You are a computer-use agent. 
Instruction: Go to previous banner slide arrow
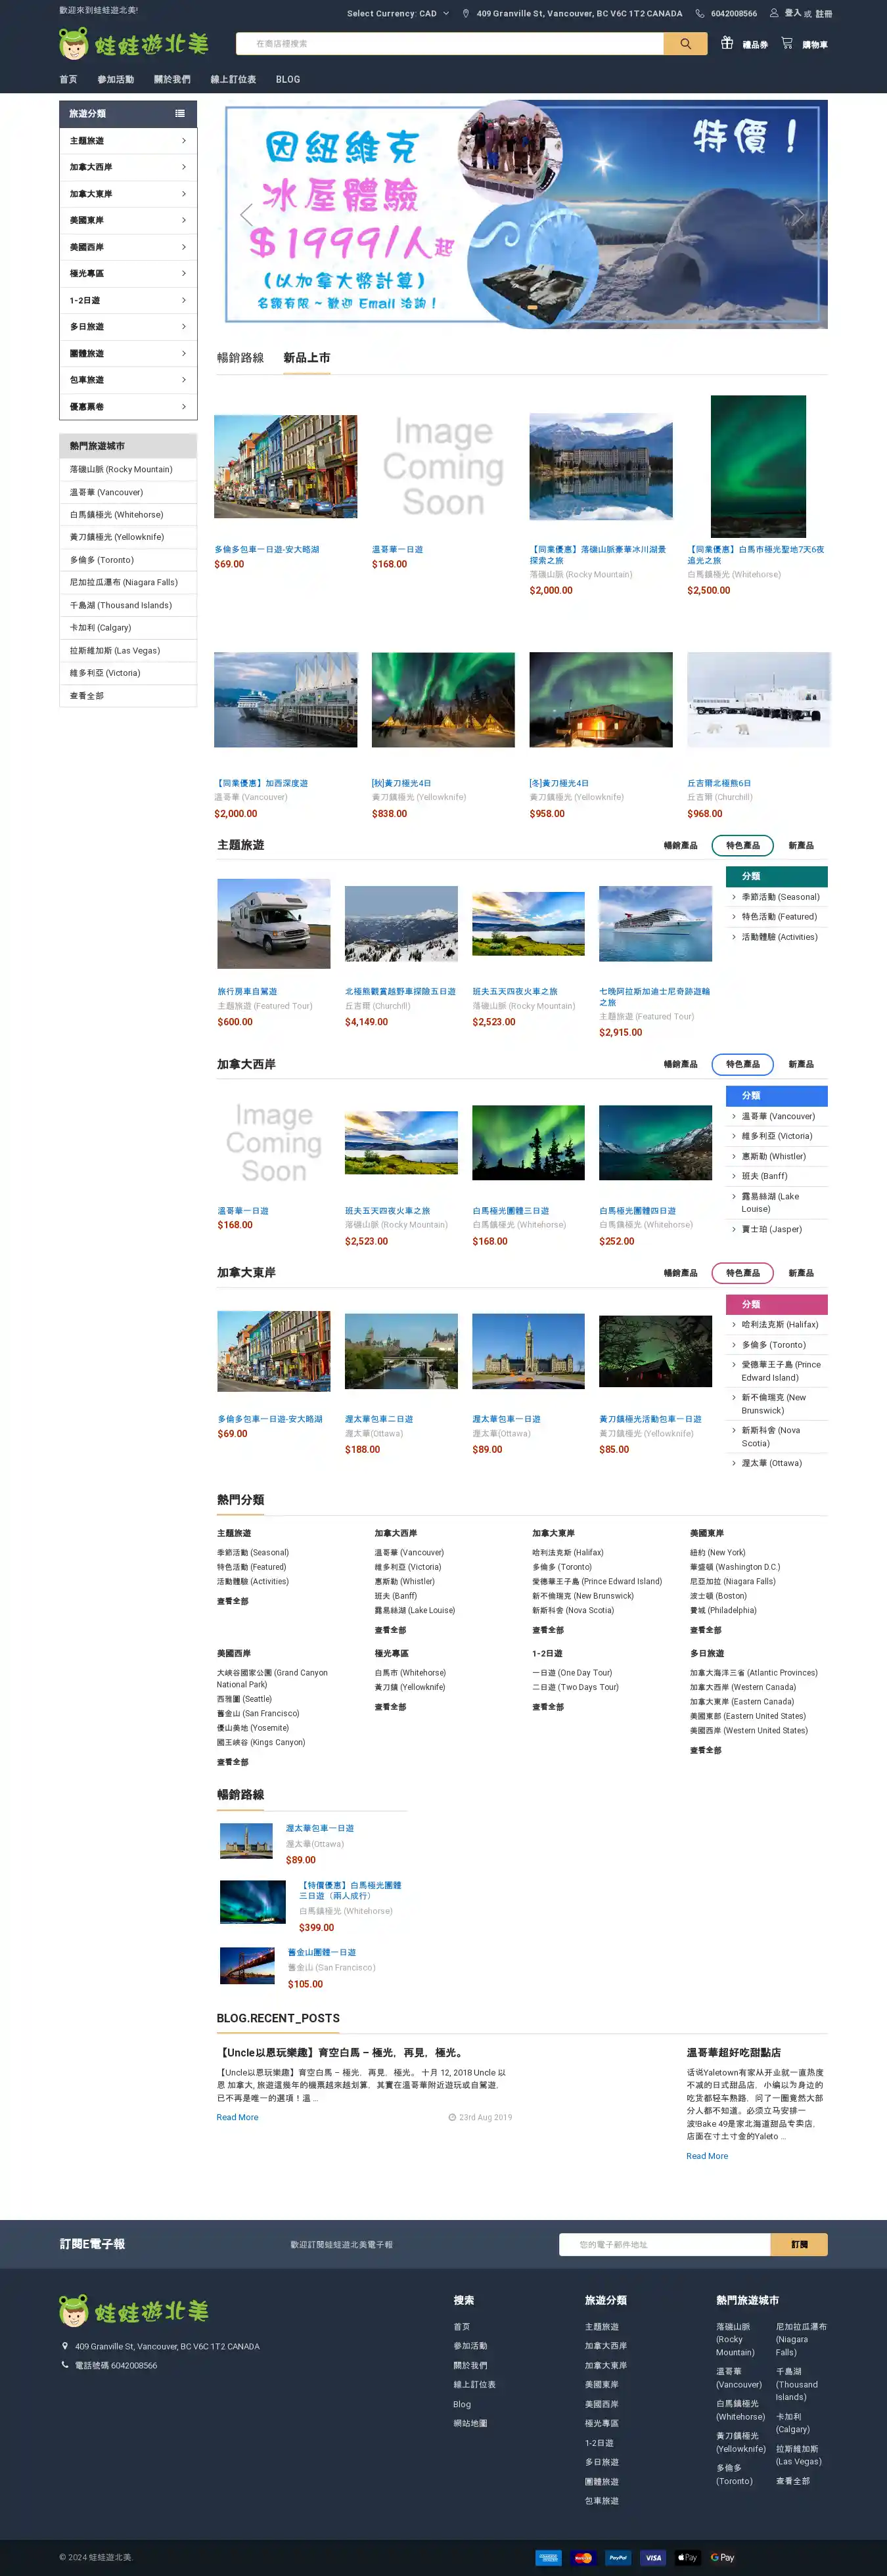[x=246, y=214]
